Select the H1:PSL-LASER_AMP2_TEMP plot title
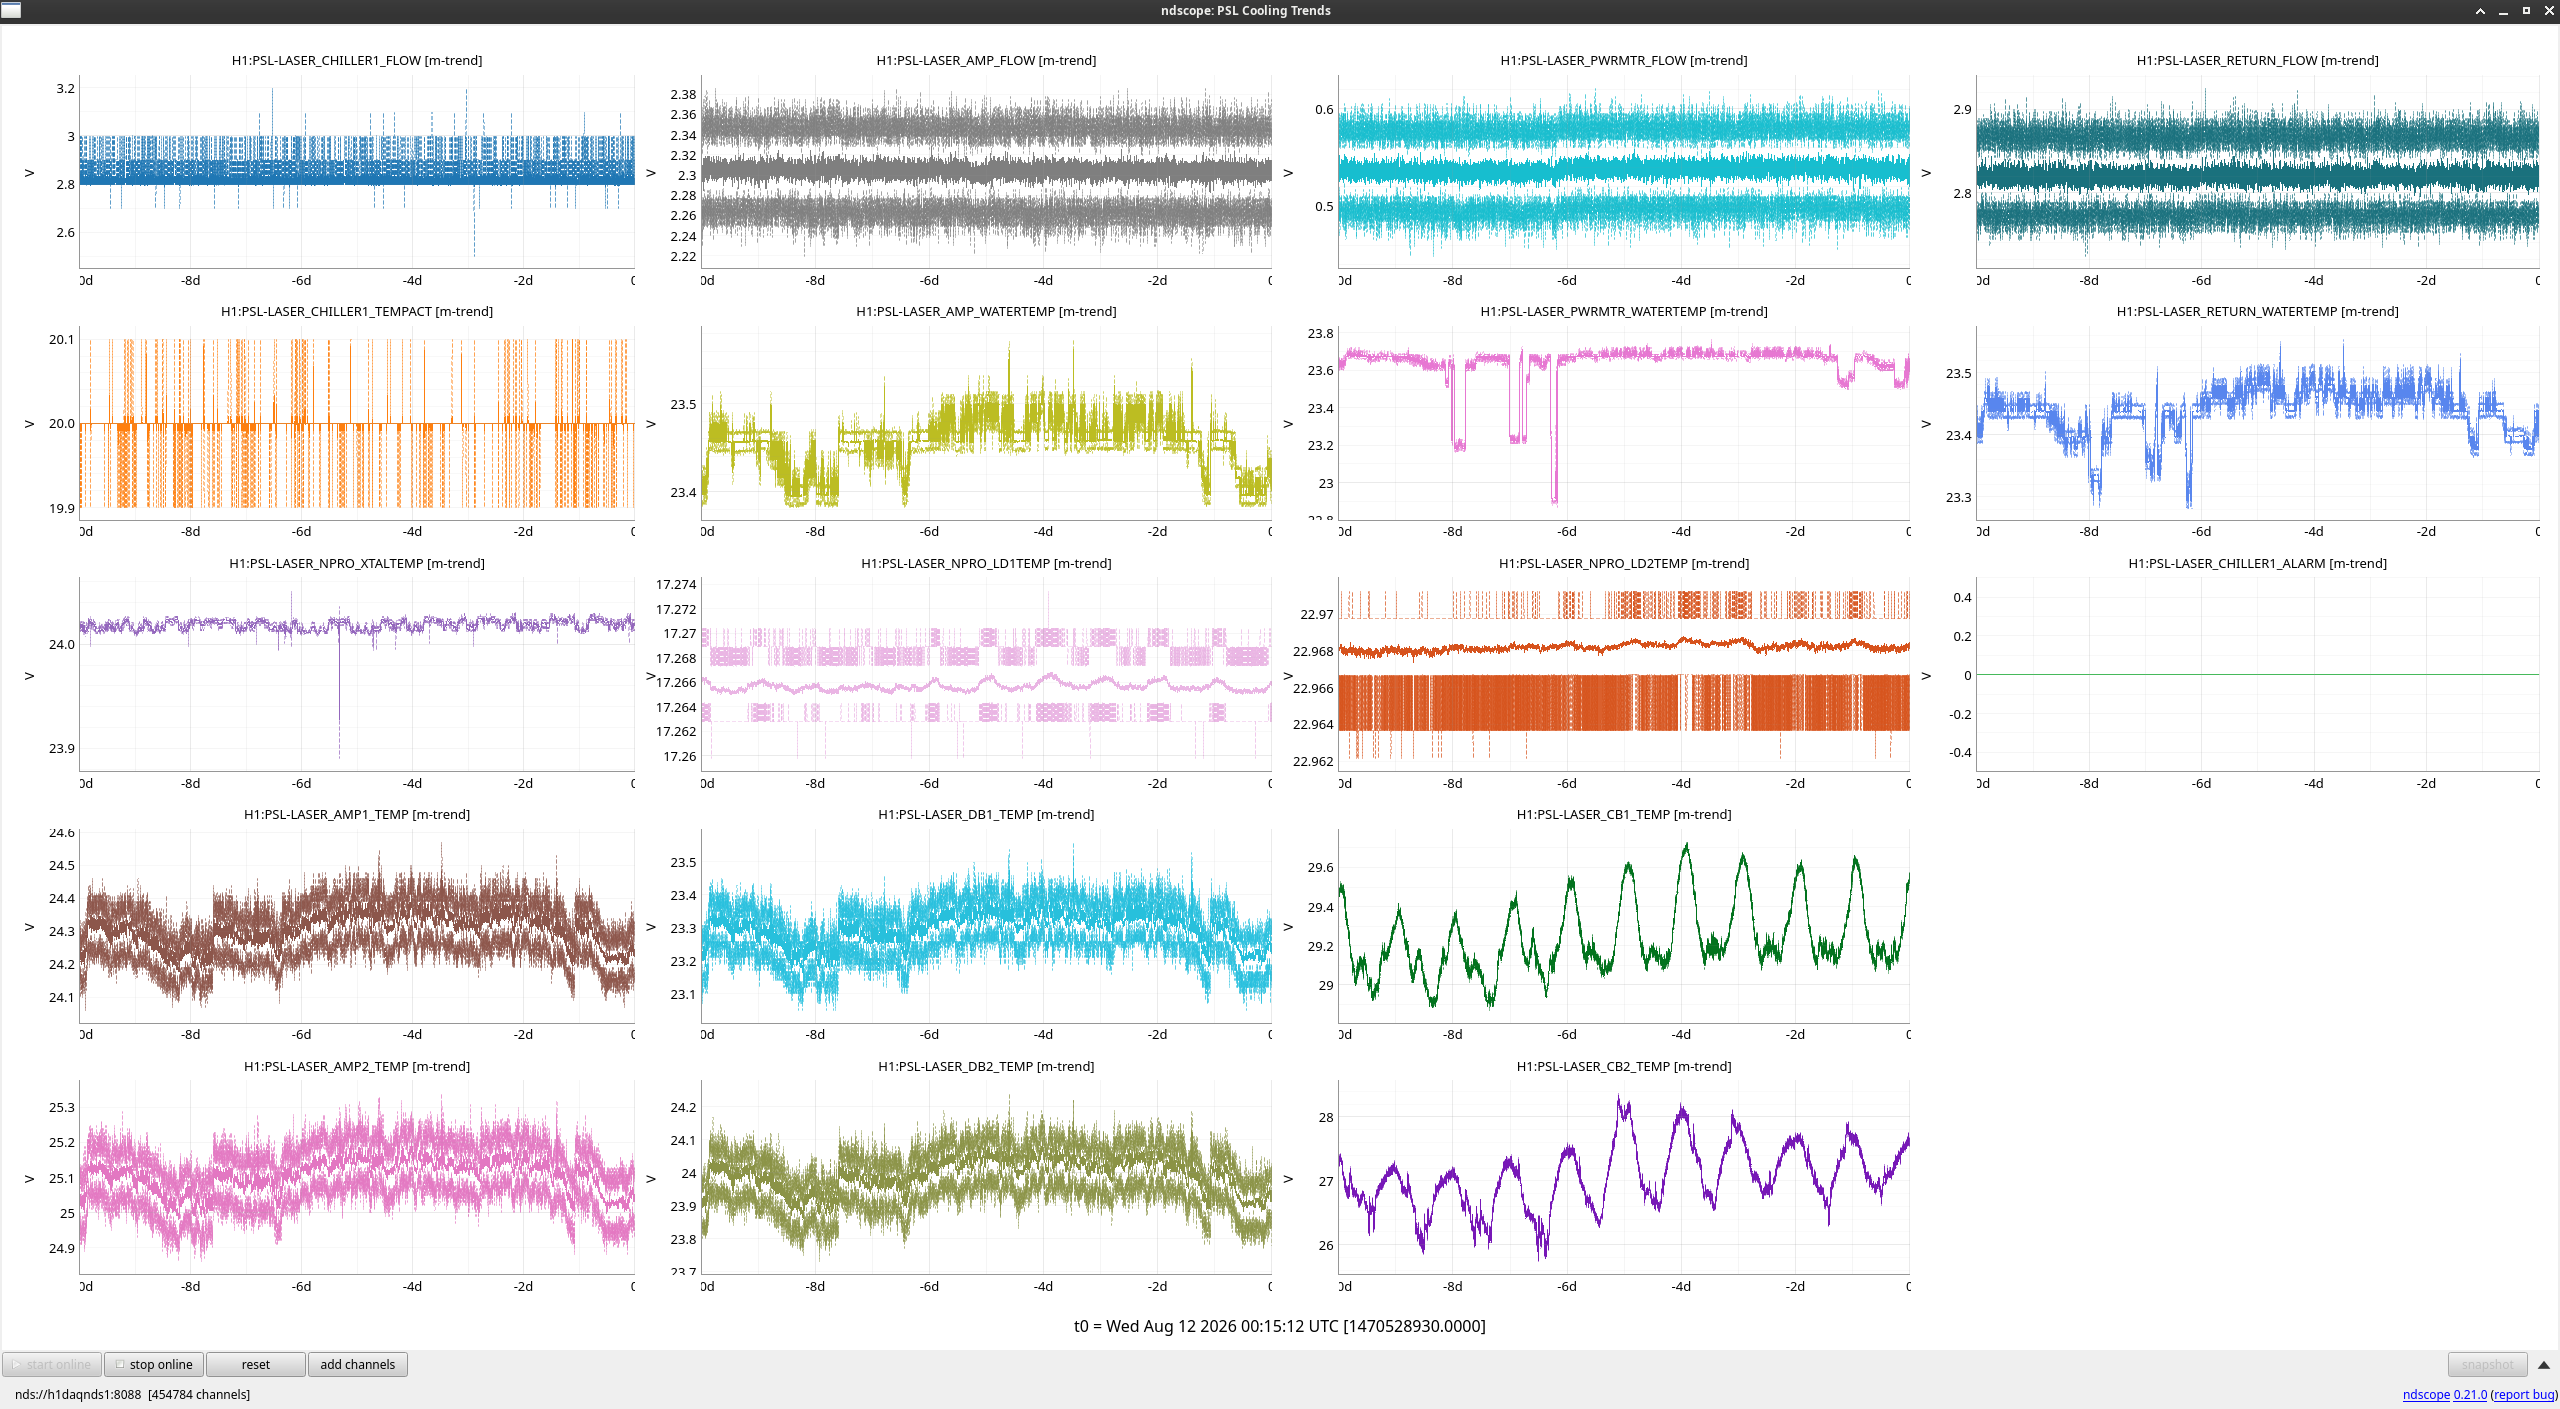This screenshot has height=1409, width=2560. pyautogui.click(x=357, y=1066)
